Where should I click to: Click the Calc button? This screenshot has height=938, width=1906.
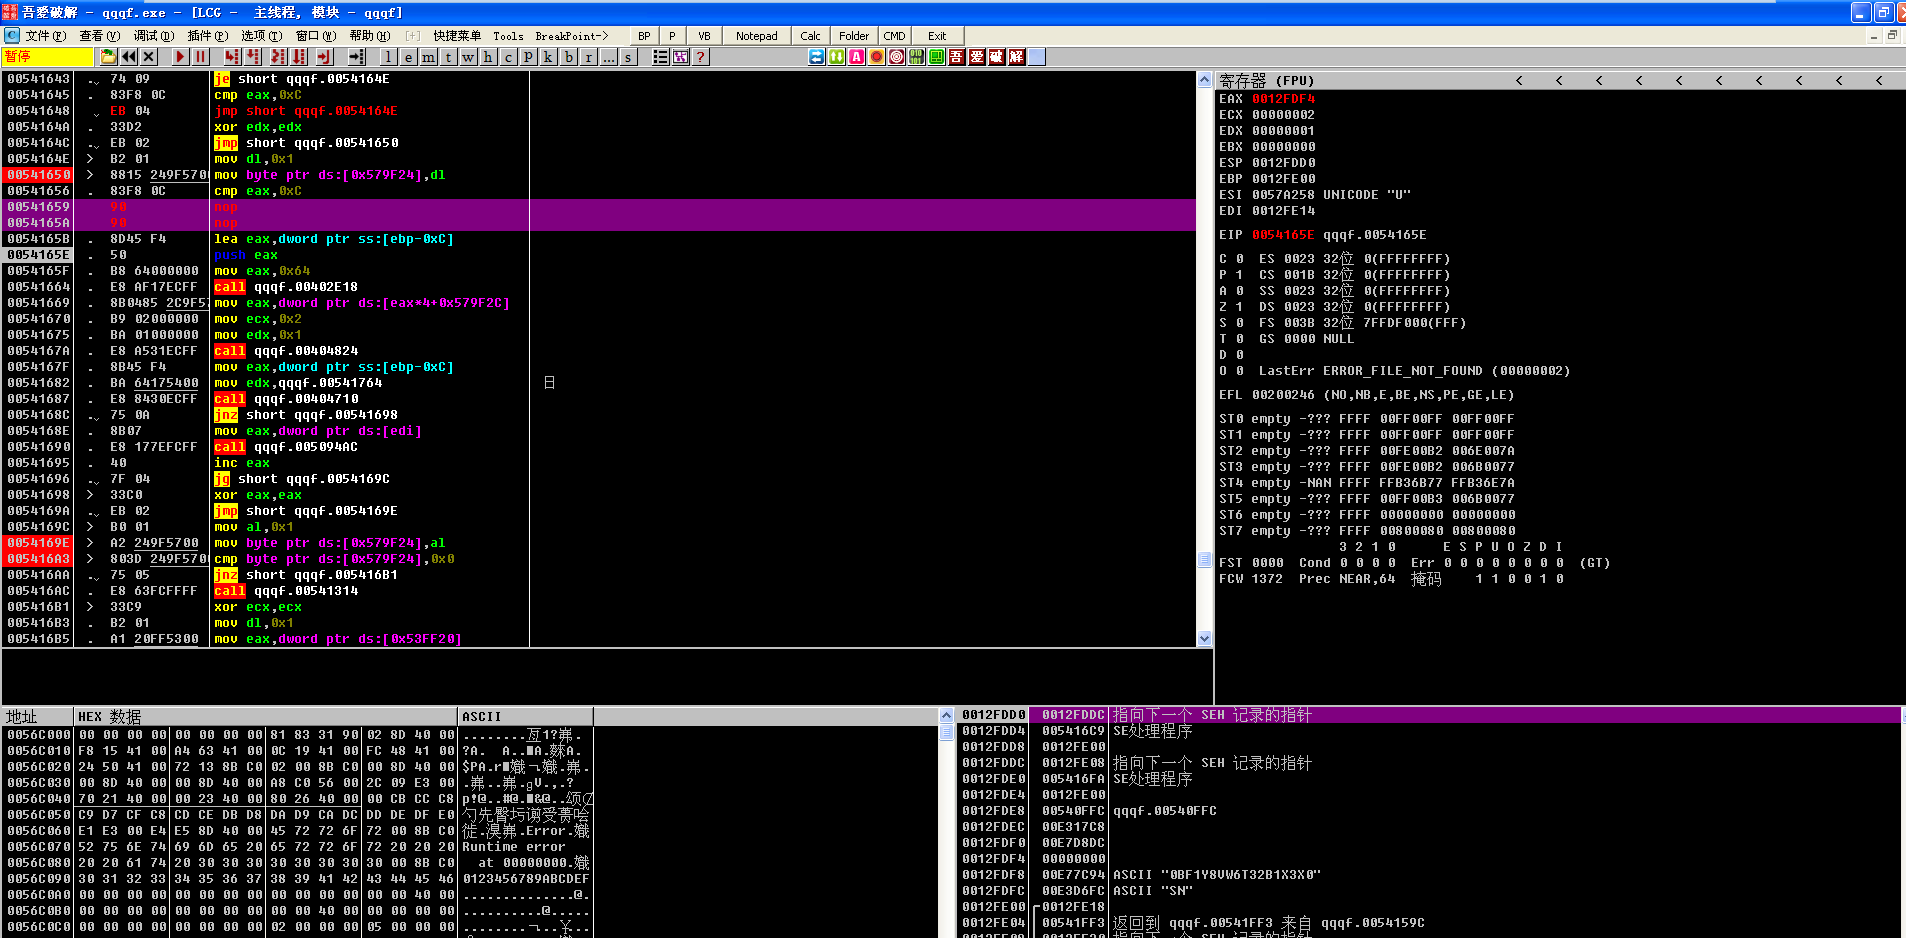(x=811, y=36)
